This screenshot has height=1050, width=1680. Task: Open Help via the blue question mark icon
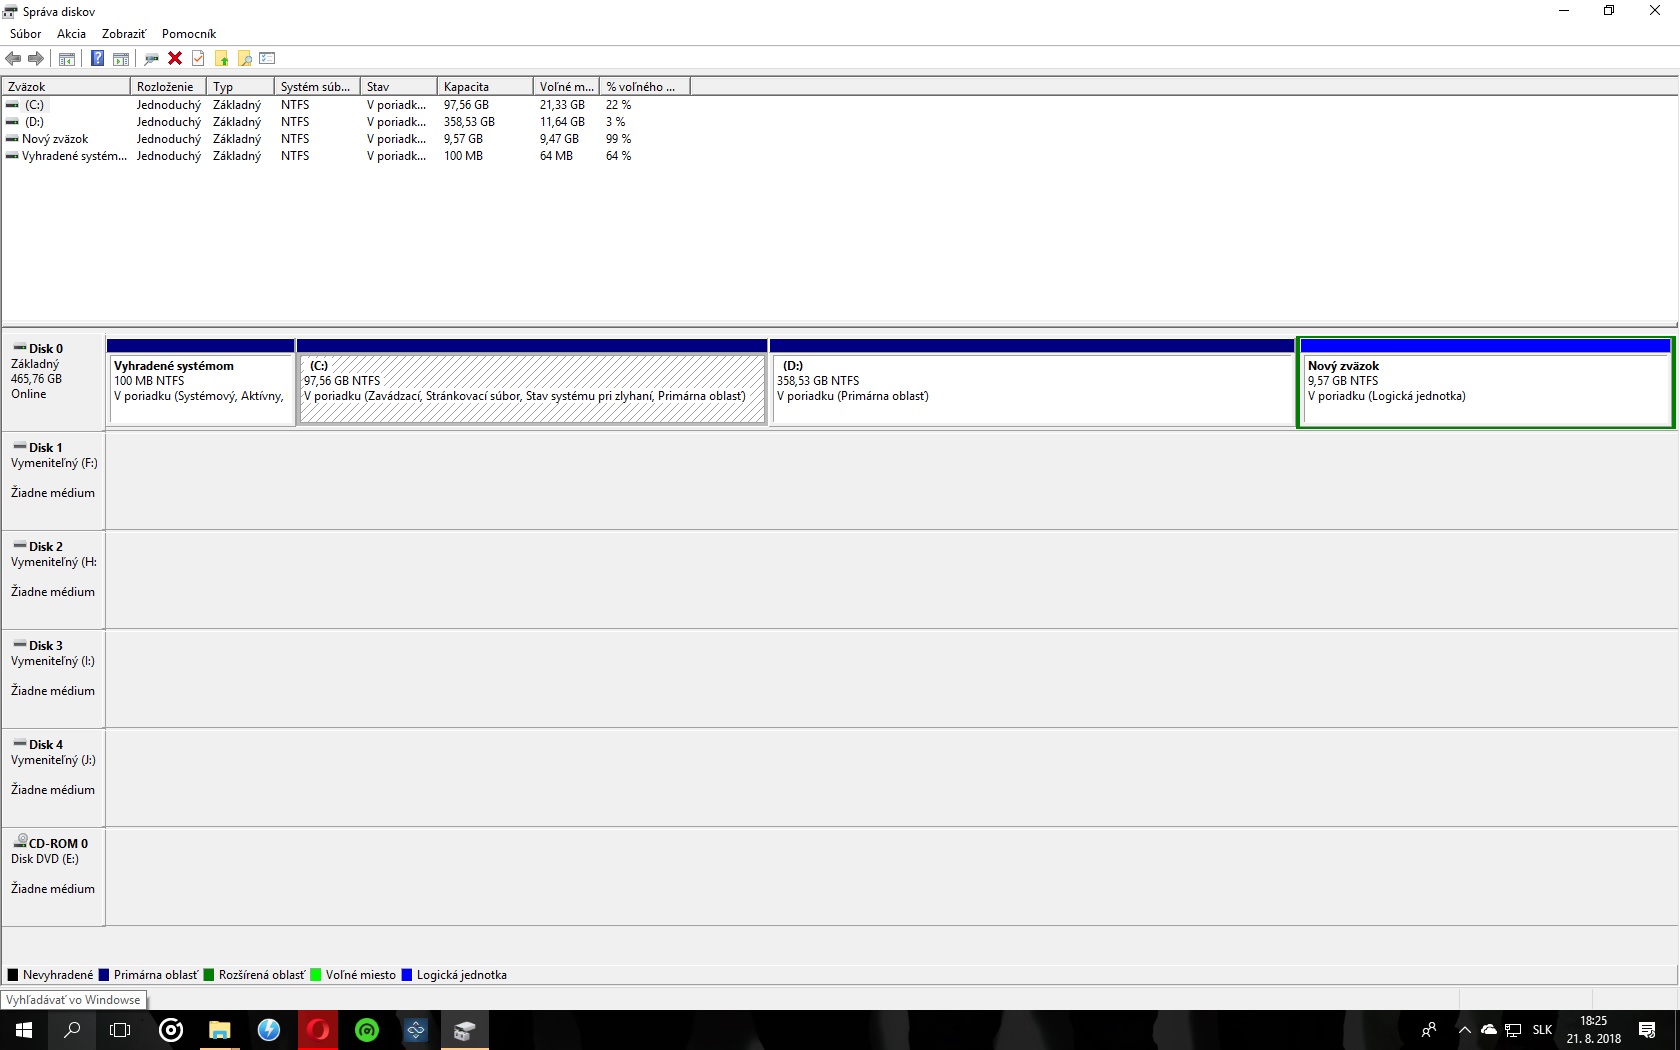tap(97, 58)
